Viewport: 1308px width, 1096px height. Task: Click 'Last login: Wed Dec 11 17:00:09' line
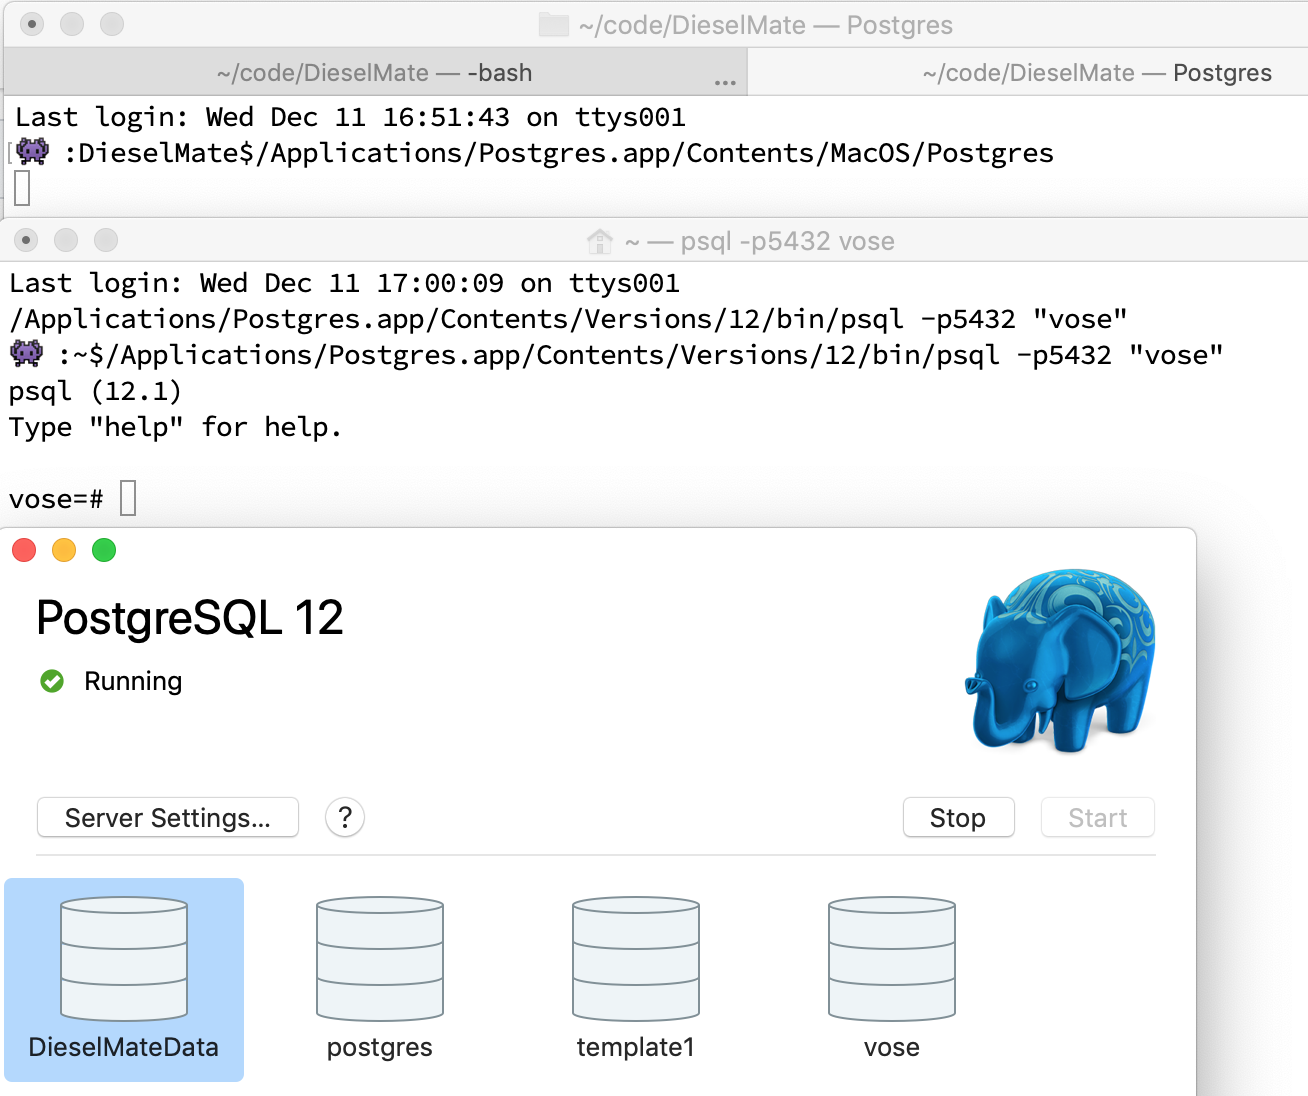click(x=344, y=283)
